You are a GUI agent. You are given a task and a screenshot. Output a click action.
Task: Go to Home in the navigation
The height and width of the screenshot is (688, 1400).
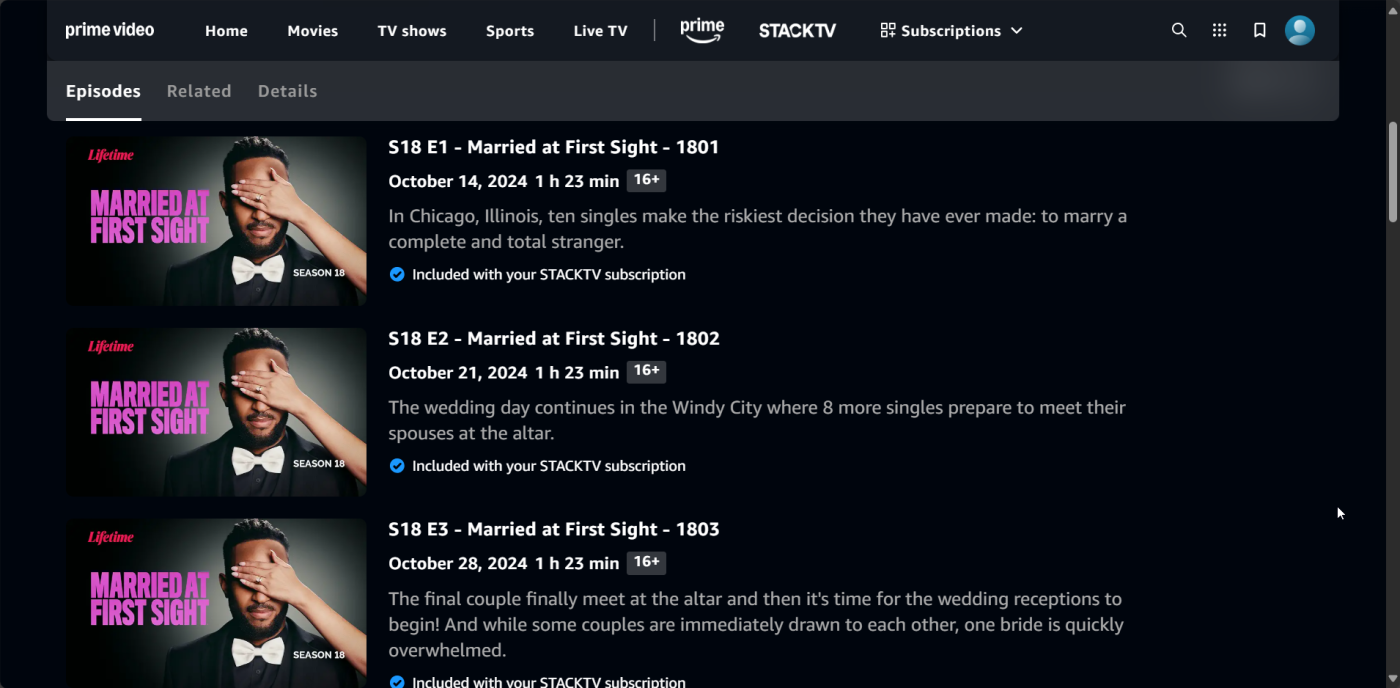point(226,31)
